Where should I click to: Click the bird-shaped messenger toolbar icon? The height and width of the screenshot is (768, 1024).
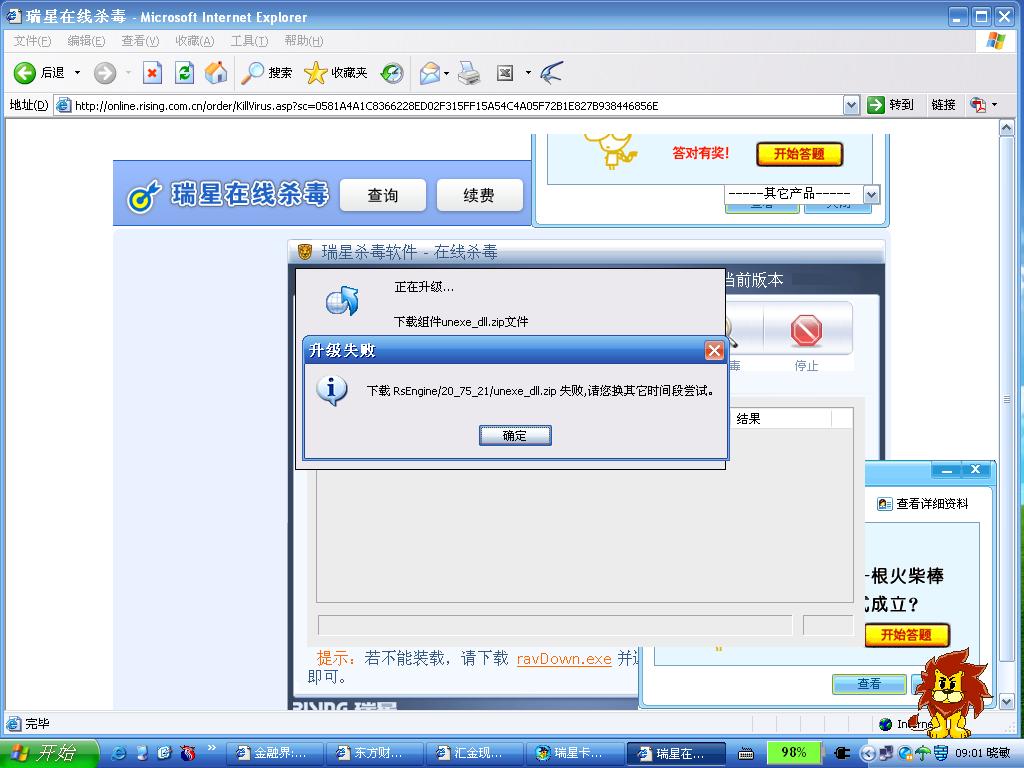pyautogui.click(x=551, y=72)
